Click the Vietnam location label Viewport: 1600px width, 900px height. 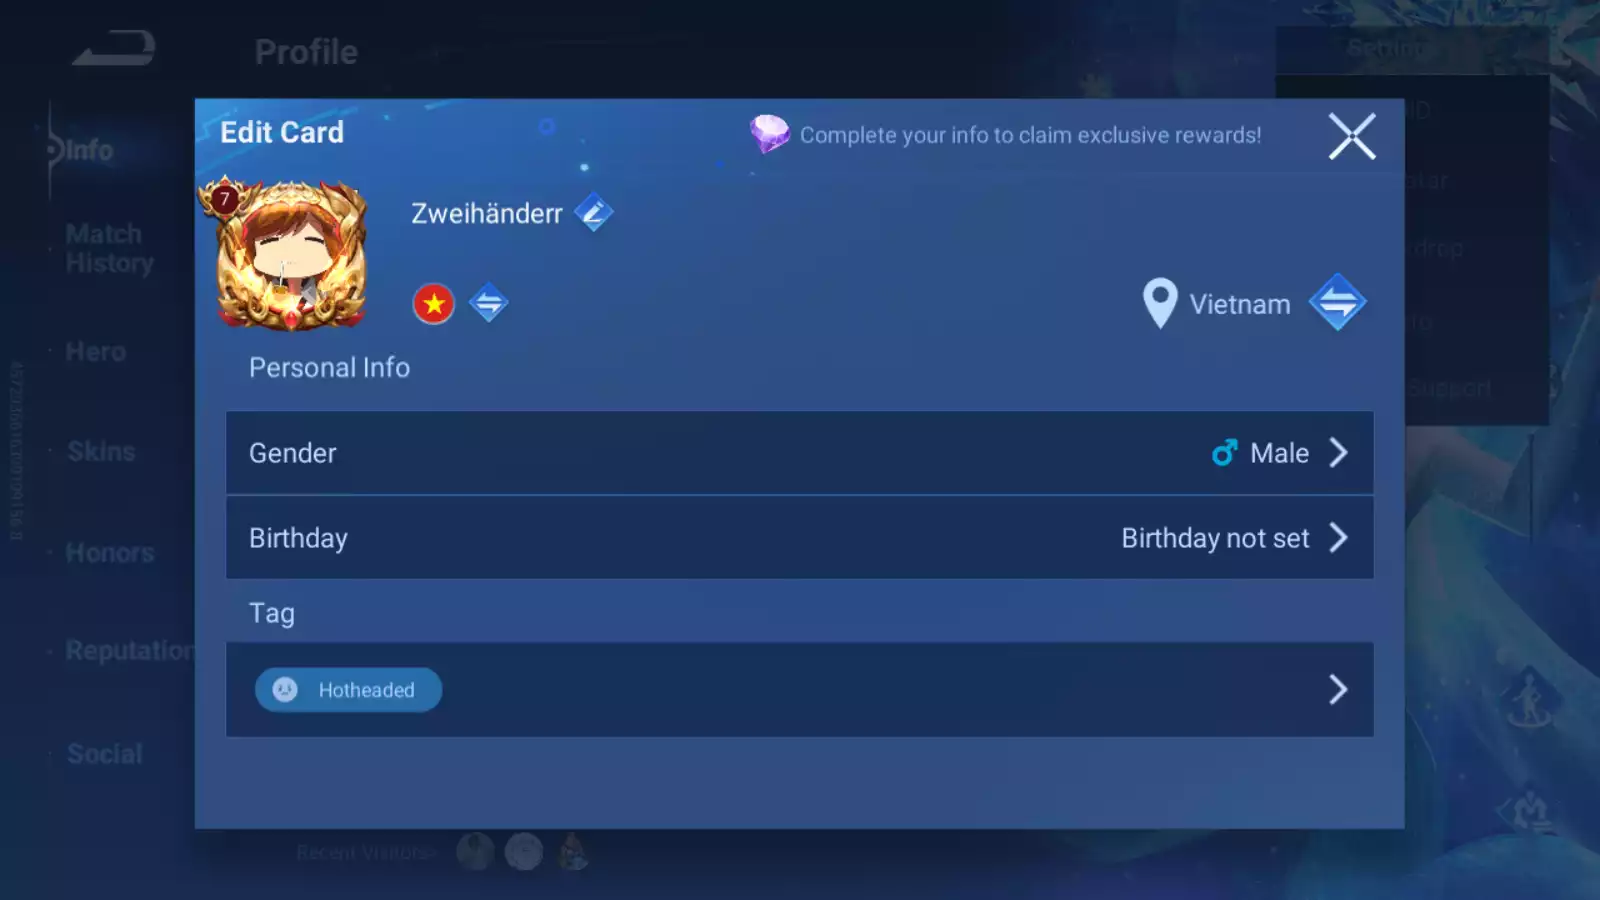click(1240, 304)
